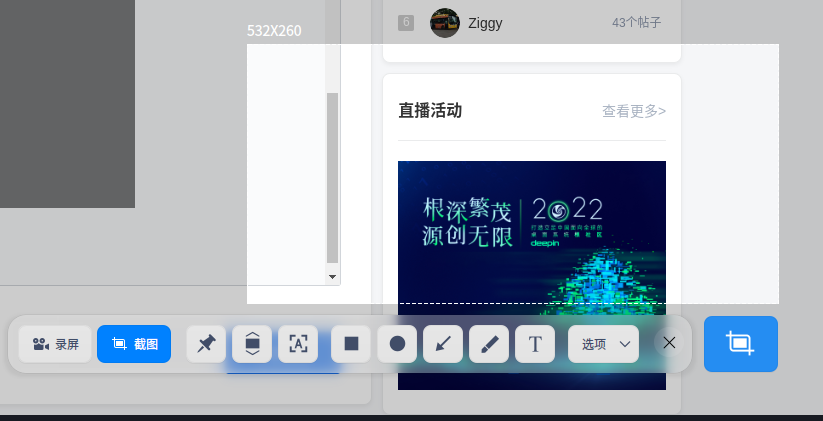Click the 直播活动 section heading
823x421 pixels.
point(430,111)
